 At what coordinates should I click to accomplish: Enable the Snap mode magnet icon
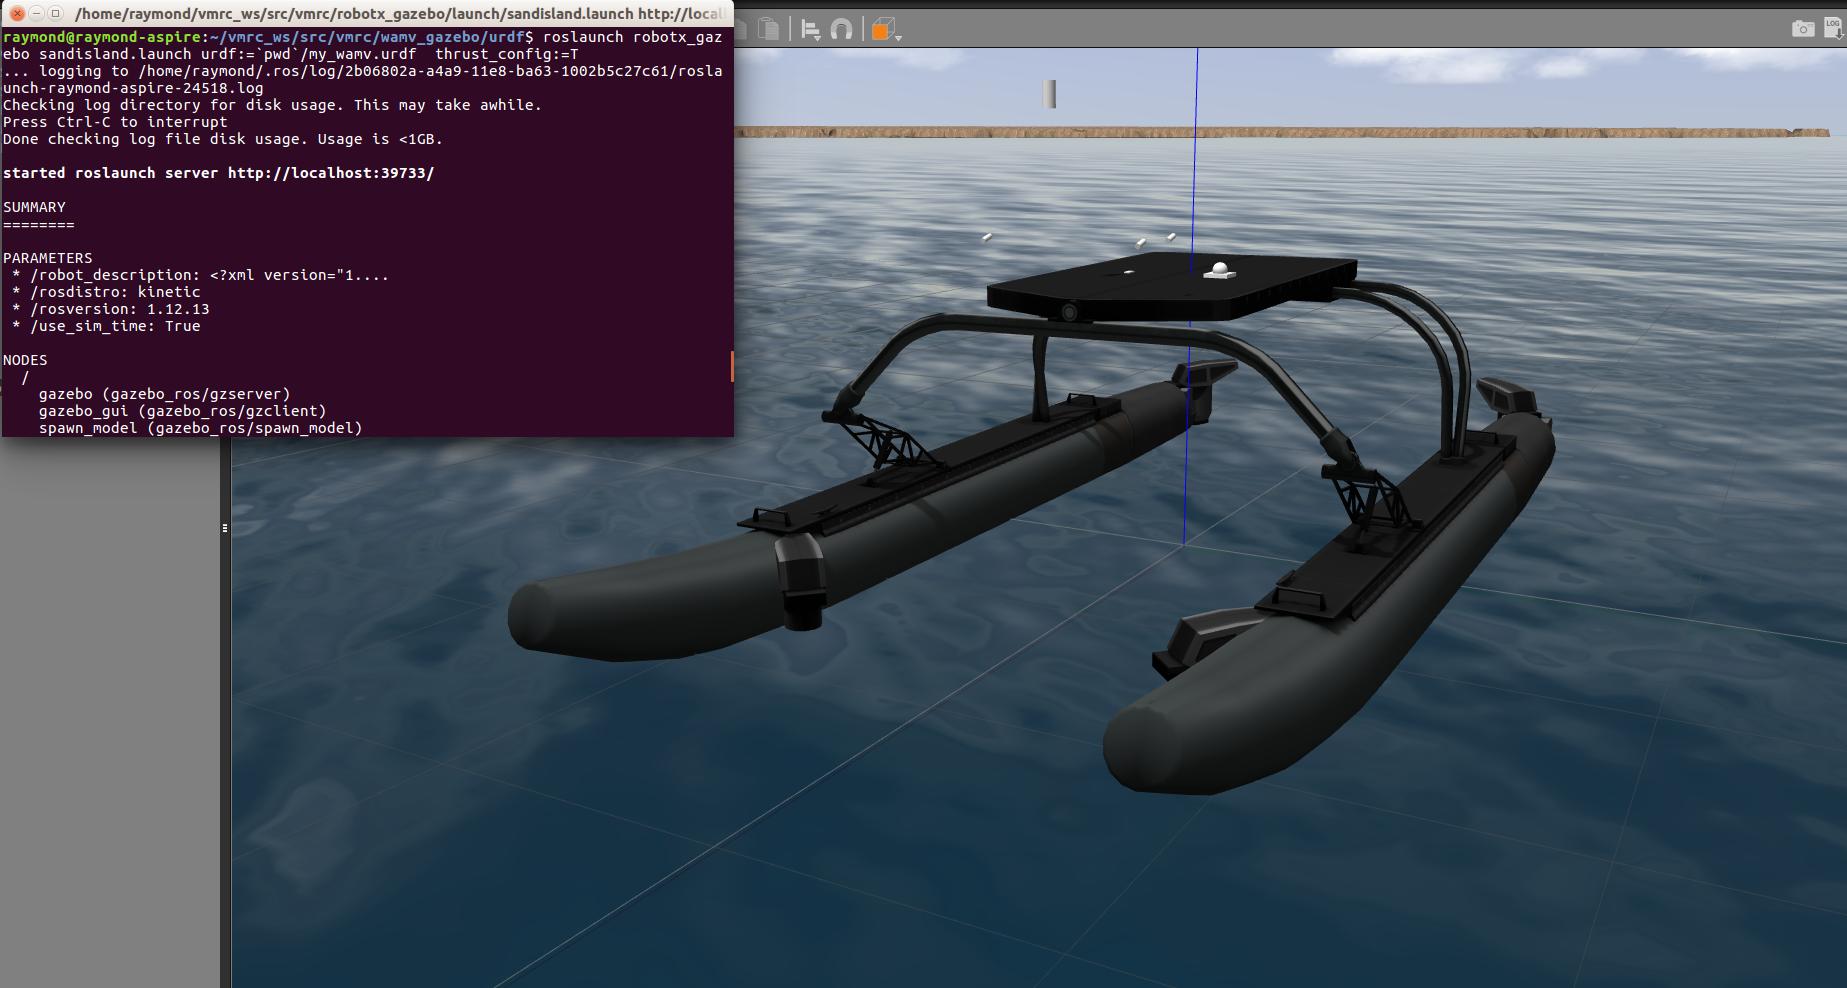coord(843,28)
